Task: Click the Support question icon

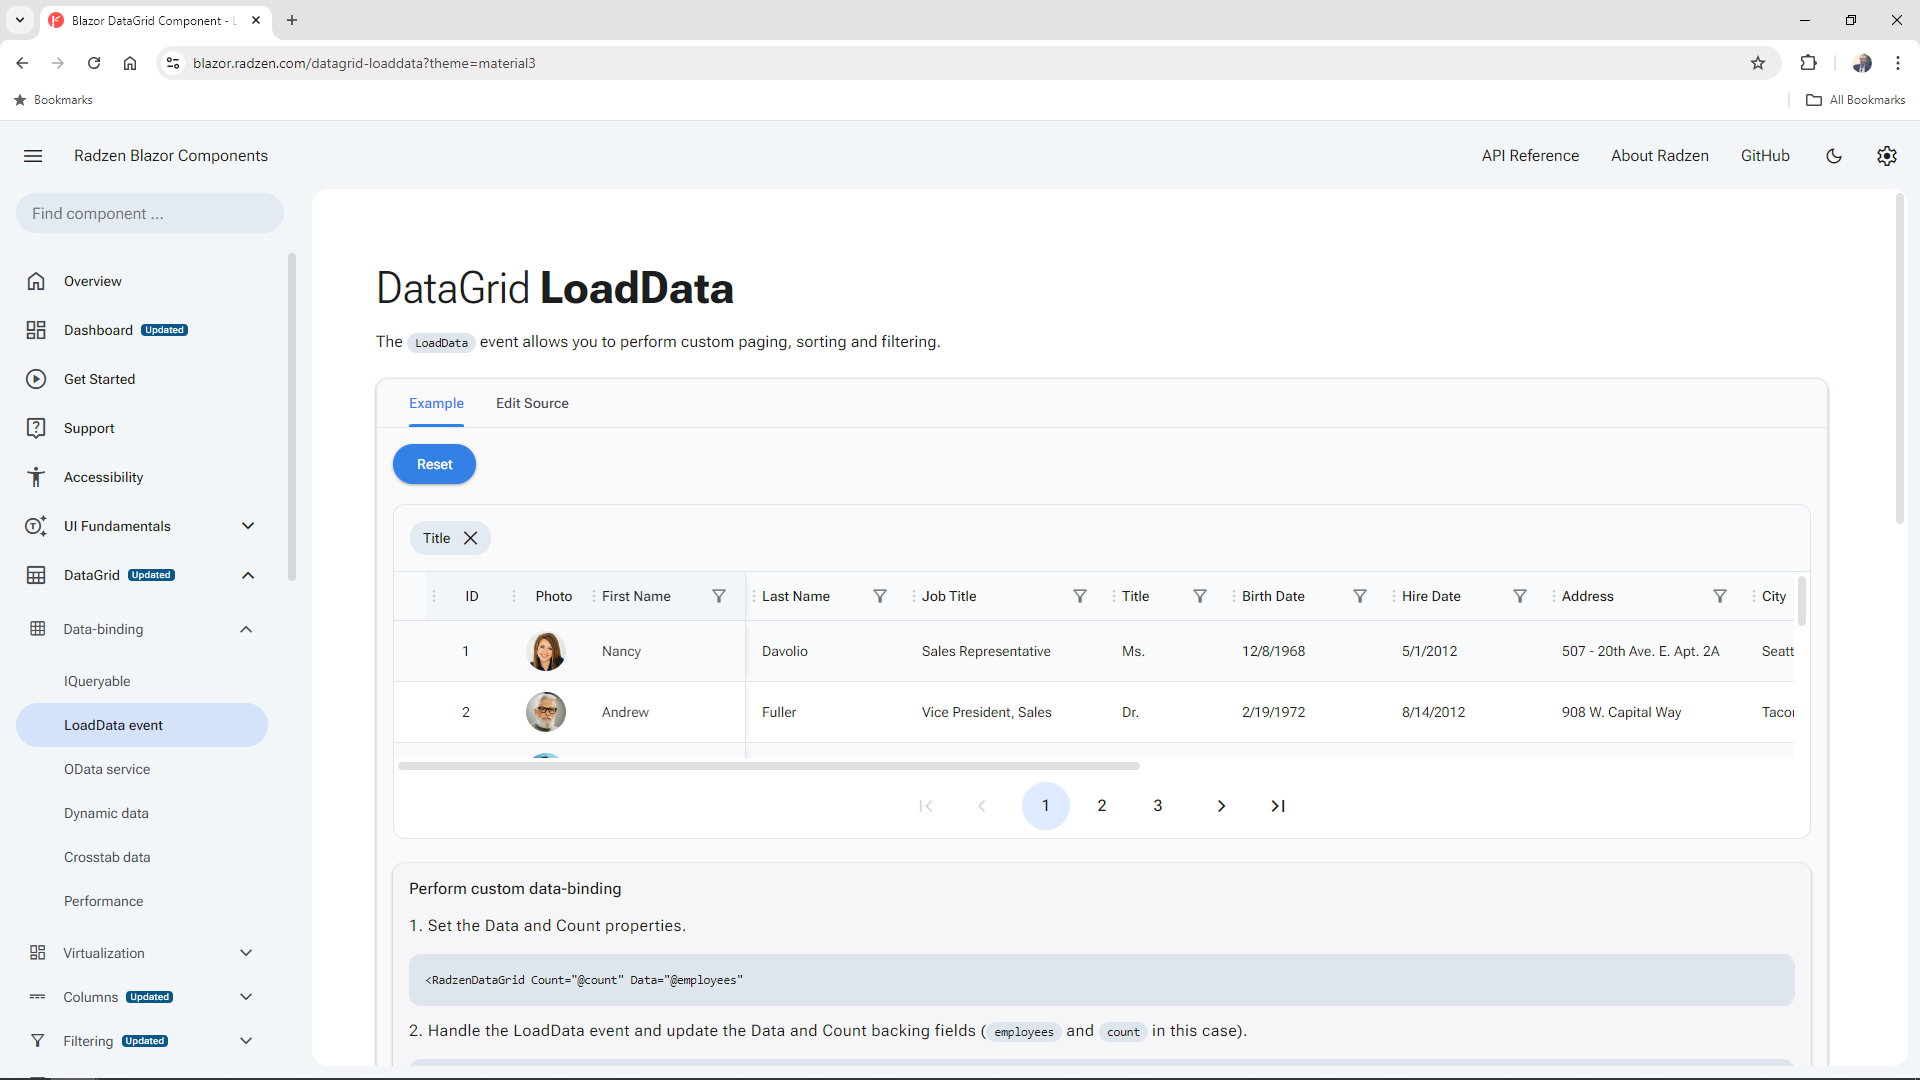Action: (x=36, y=428)
